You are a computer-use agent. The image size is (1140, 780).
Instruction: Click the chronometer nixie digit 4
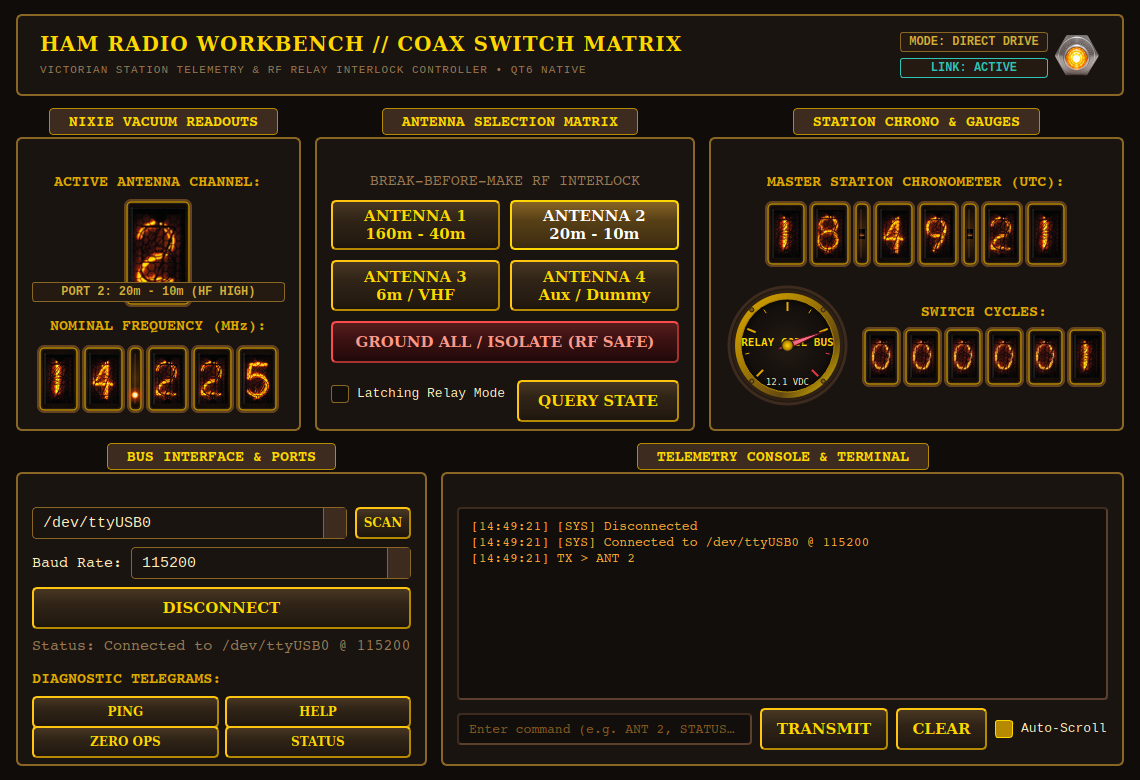[894, 234]
